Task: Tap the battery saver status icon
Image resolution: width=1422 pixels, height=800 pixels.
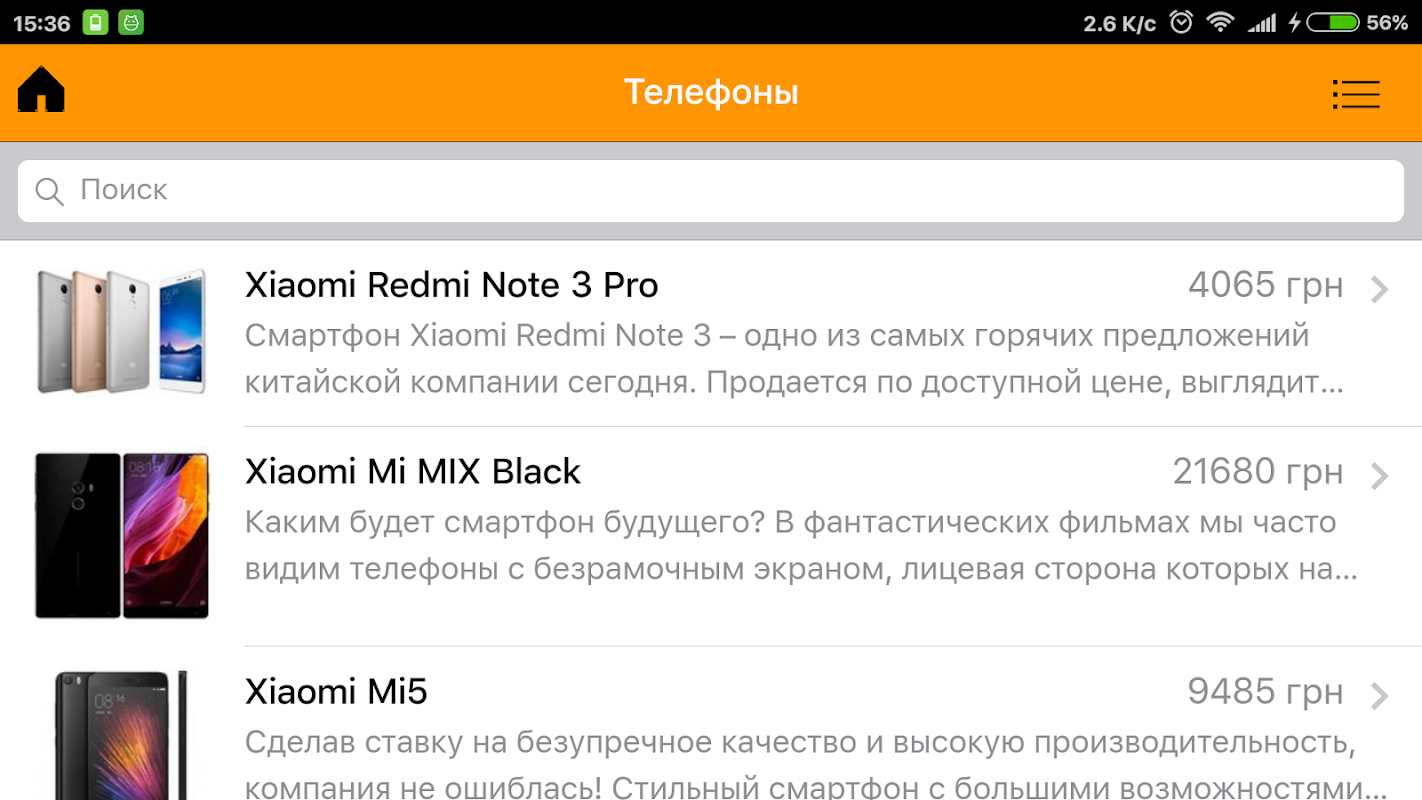Action: click(x=95, y=22)
